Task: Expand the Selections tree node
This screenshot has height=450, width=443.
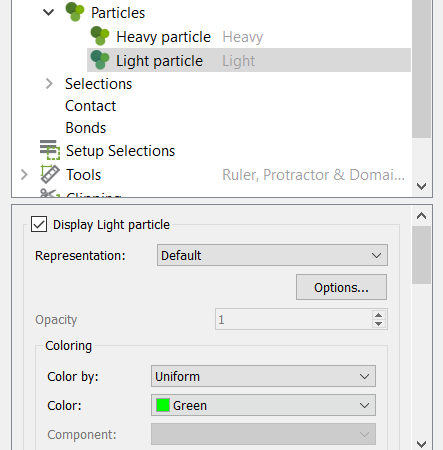Action: click(49, 84)
